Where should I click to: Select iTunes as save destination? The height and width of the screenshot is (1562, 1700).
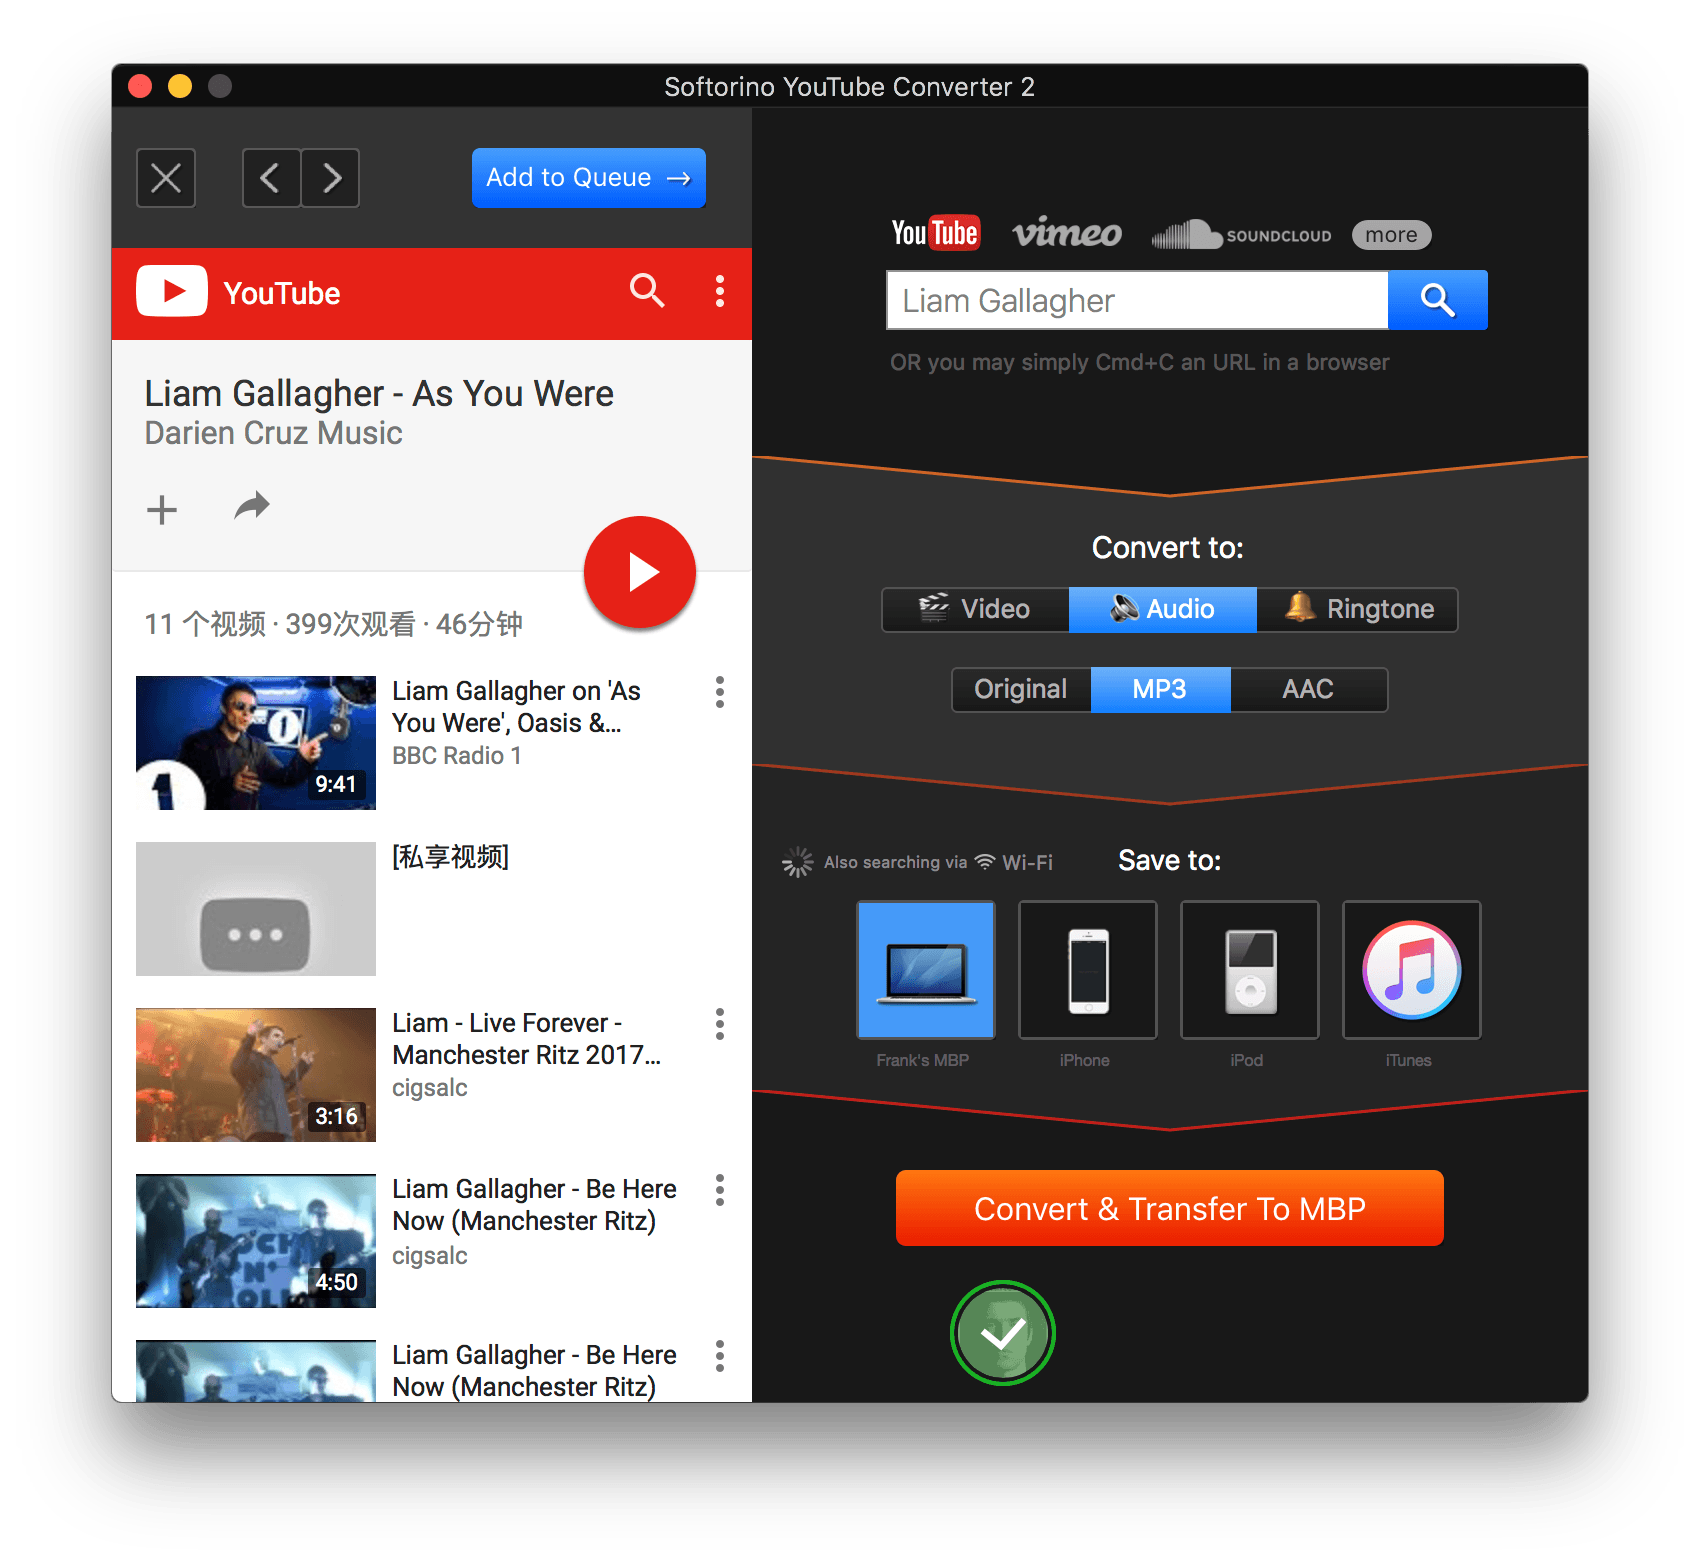pos(1412,970)
